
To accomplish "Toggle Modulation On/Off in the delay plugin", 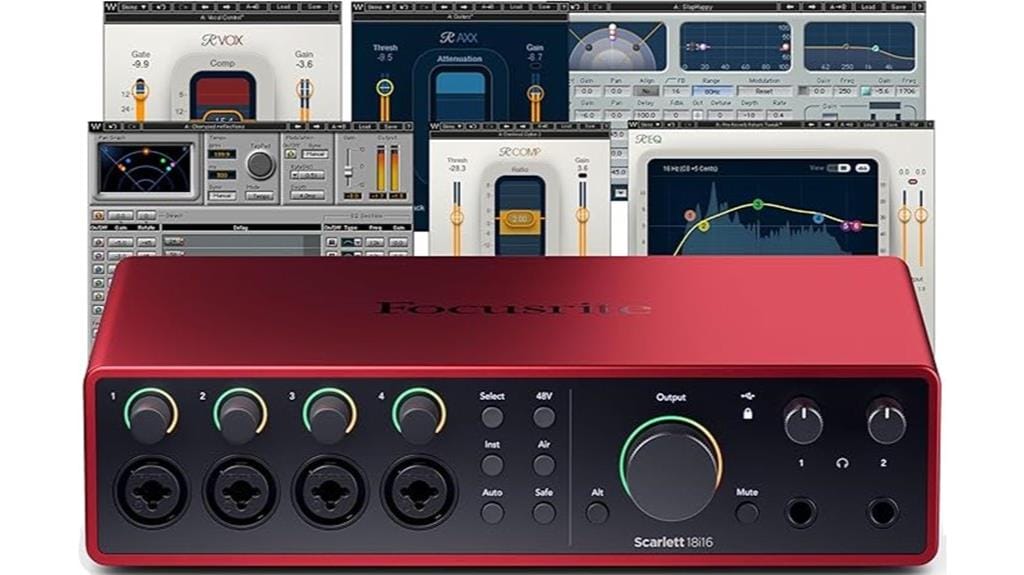I will point(291,154).
